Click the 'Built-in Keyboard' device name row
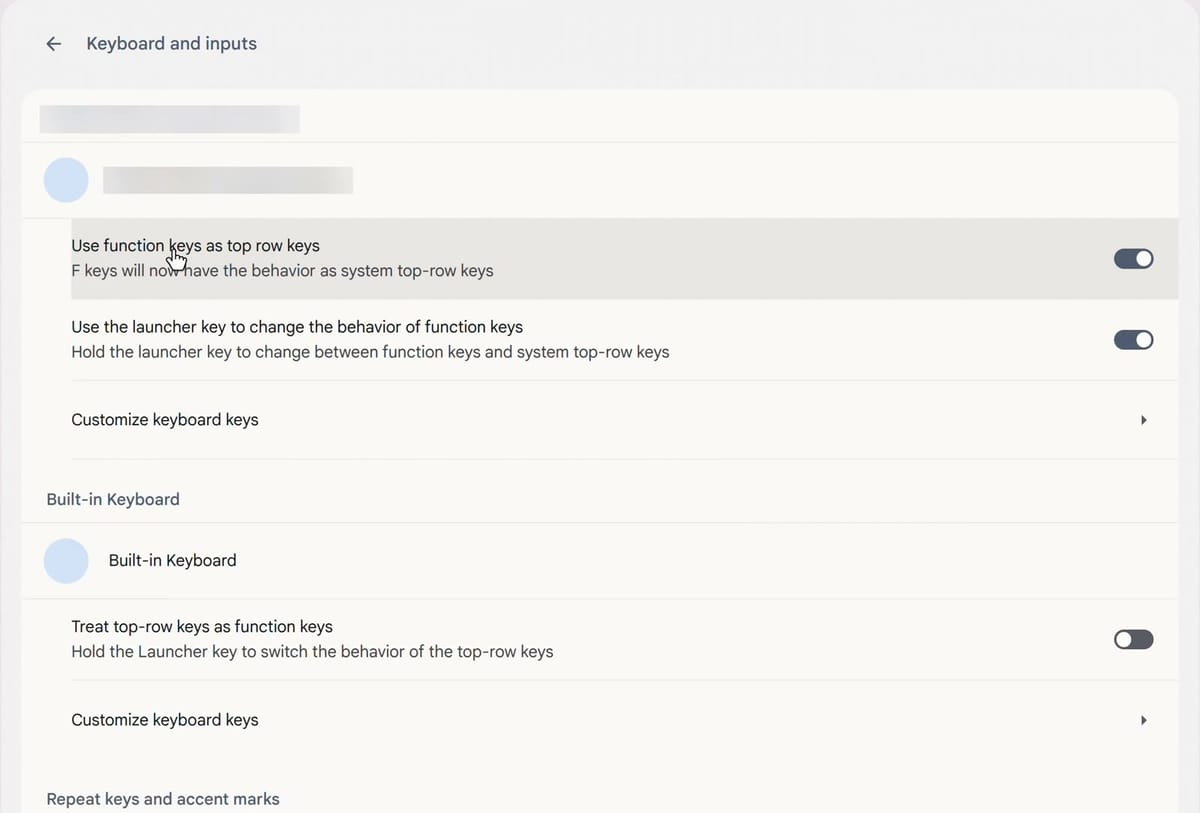The height and width of the screenshot is (813, 1200). pos(598,561)
